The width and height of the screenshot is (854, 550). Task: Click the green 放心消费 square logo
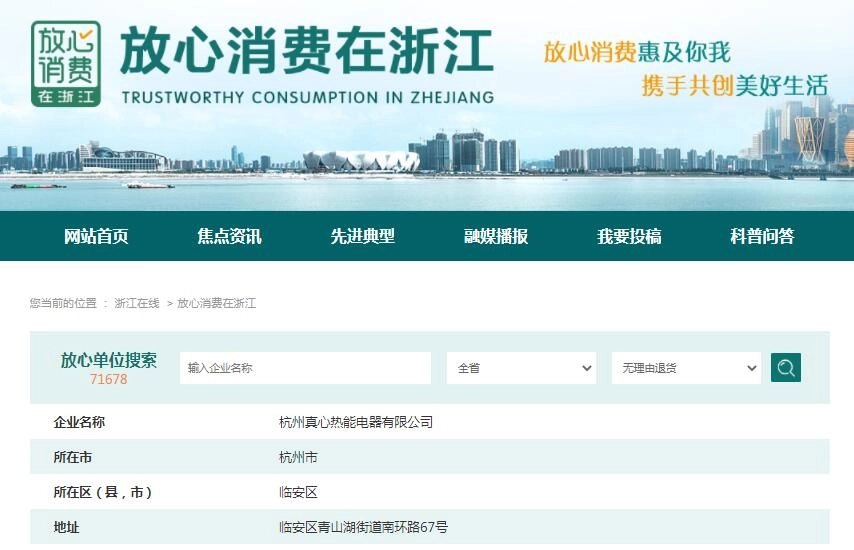coord(66,64)
